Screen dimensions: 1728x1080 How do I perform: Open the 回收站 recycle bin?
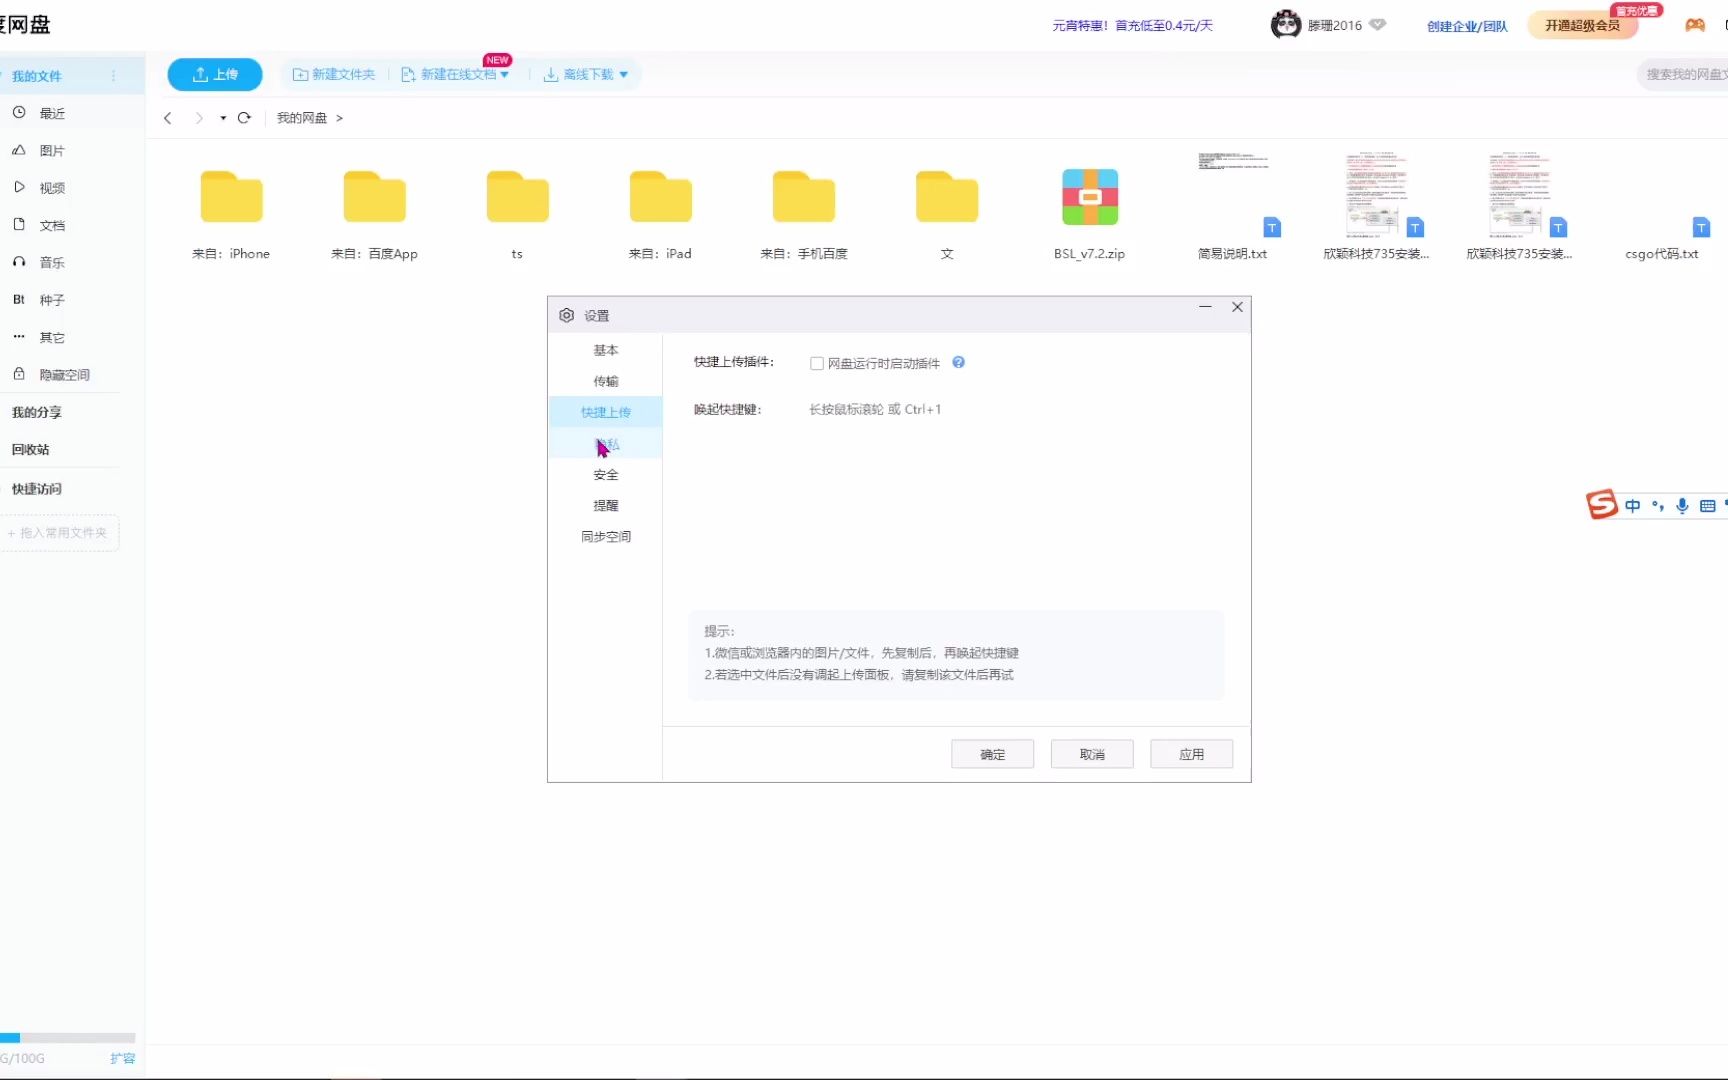pyautogui.click(x=31, y=450)
